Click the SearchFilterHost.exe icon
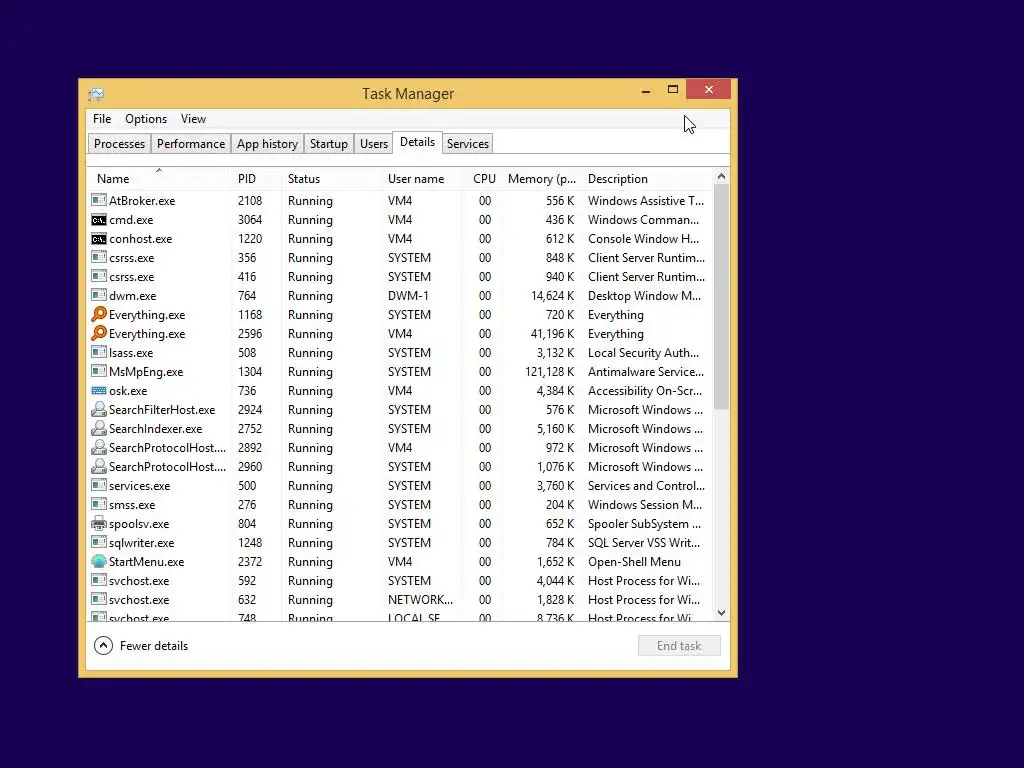This screenshot has width=1024, height=768. (x=99, y=409)
